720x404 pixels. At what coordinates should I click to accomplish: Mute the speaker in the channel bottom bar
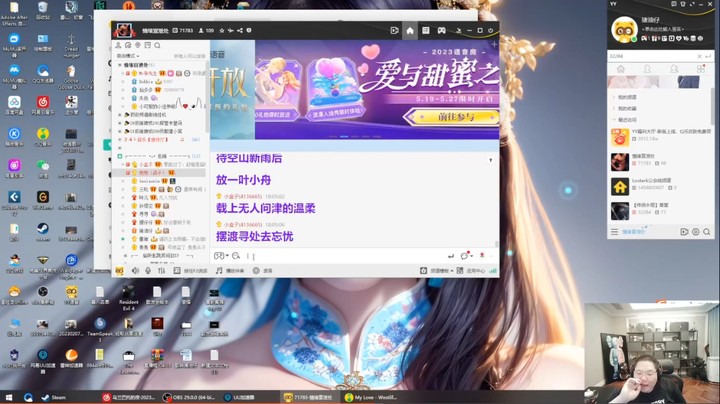click(x=135, y=270)
